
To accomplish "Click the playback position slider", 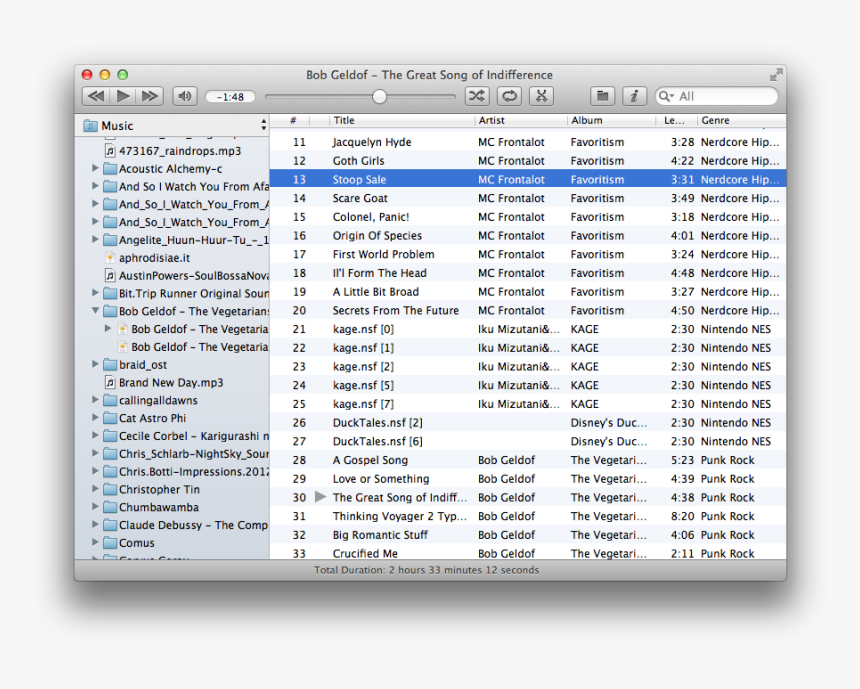I will [x=380, y=97].
